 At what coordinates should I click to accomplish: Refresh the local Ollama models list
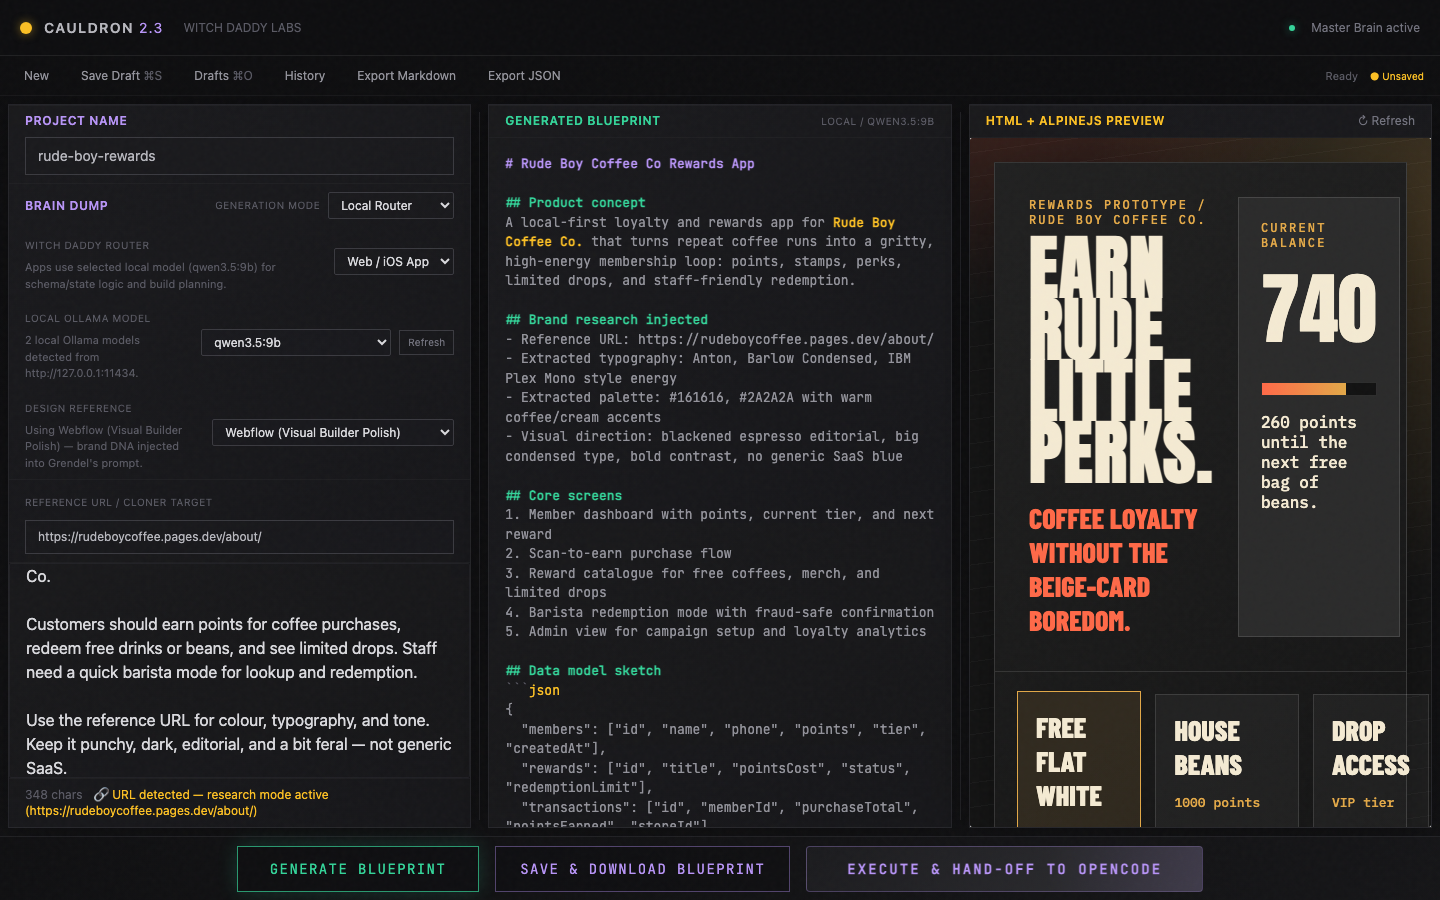click(x=426, y=342)
